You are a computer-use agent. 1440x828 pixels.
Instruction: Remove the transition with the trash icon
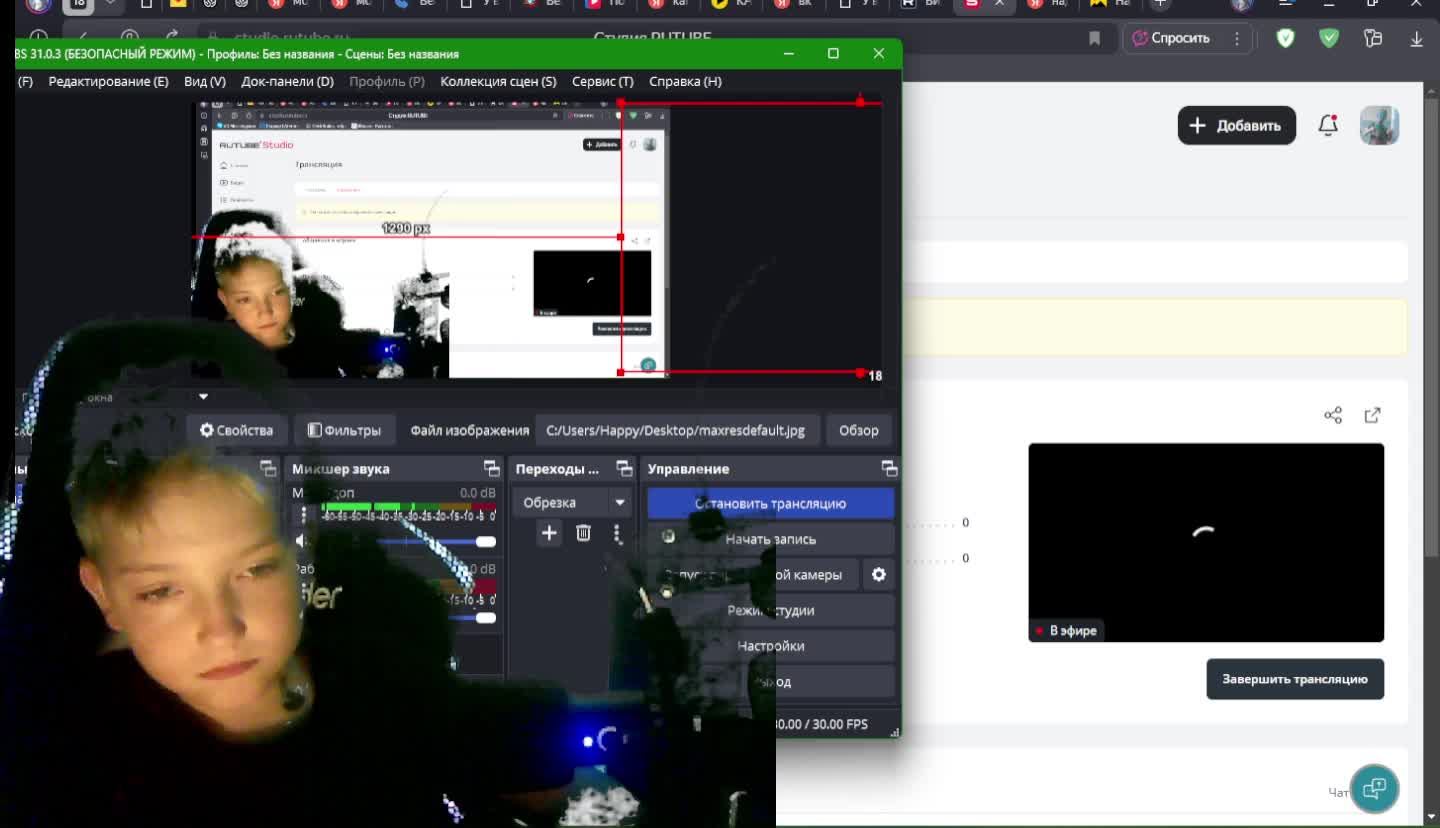point(584,533)
